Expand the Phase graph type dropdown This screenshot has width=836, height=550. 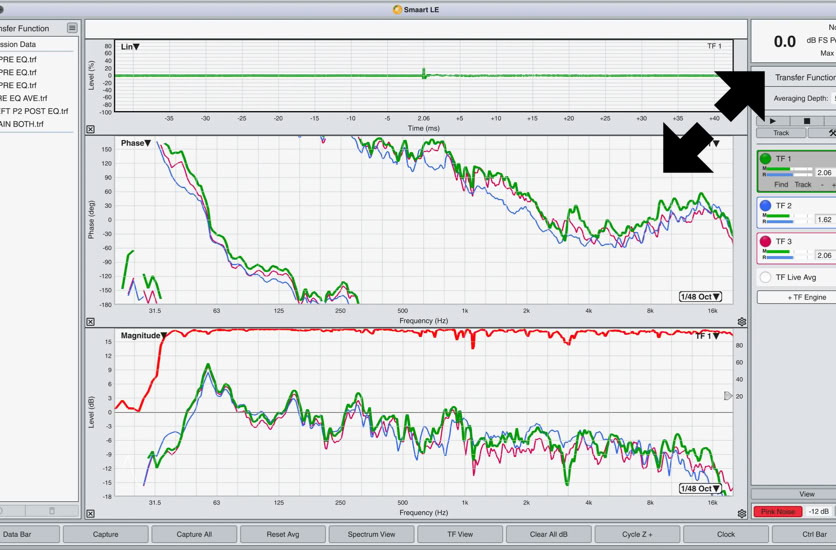tap(136, 143)
